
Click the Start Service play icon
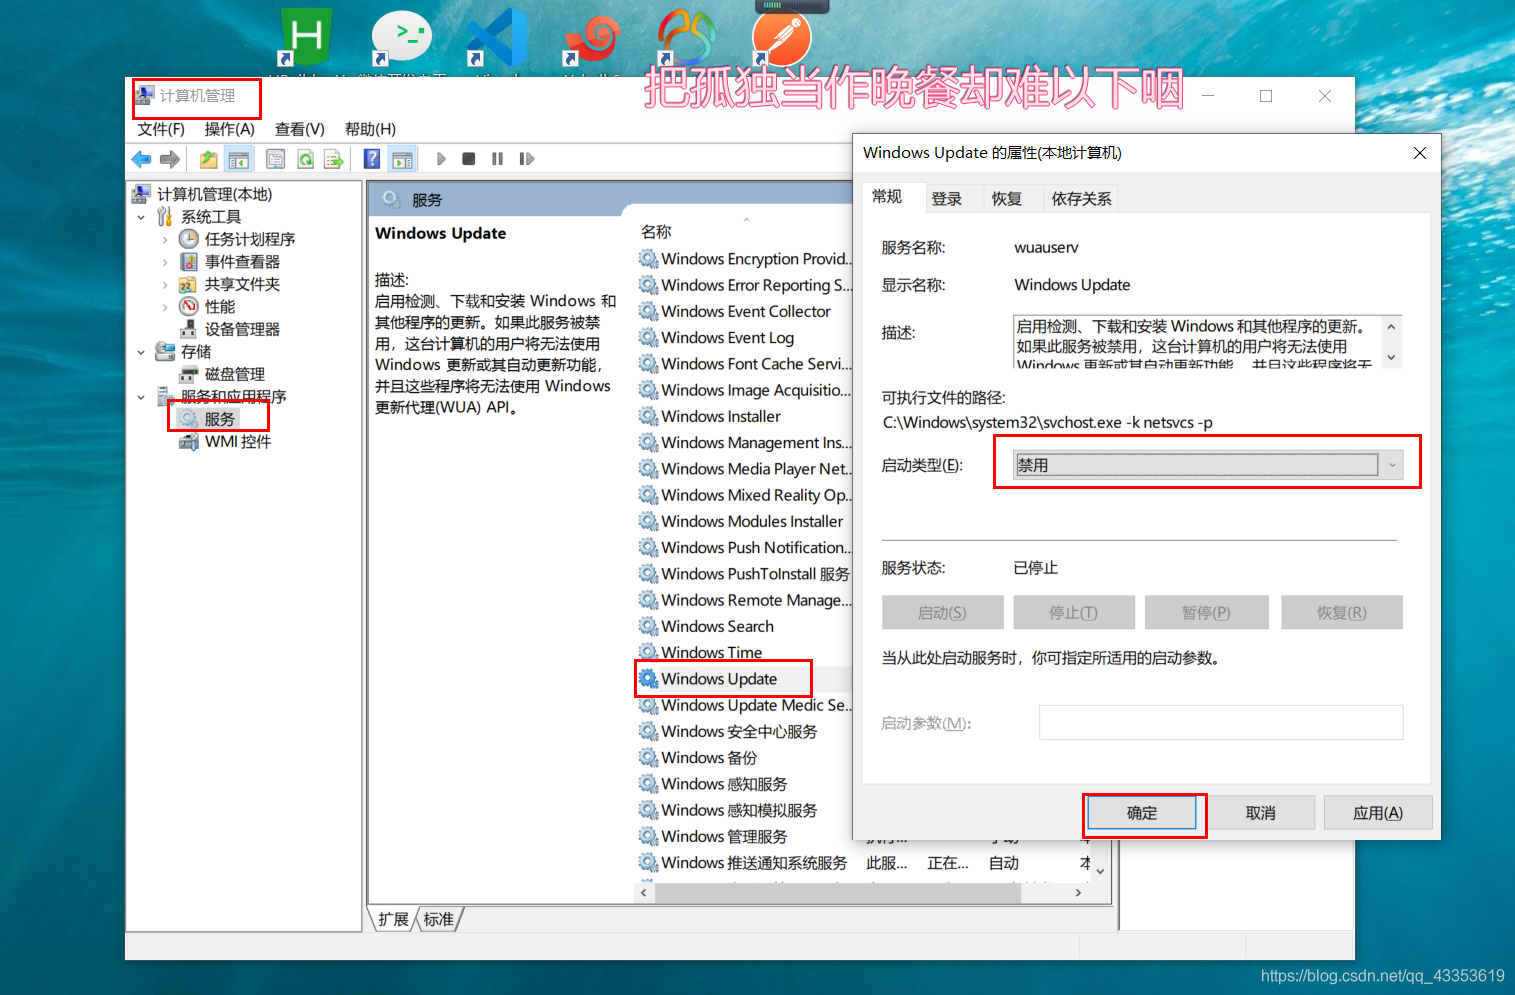[441, 159]
